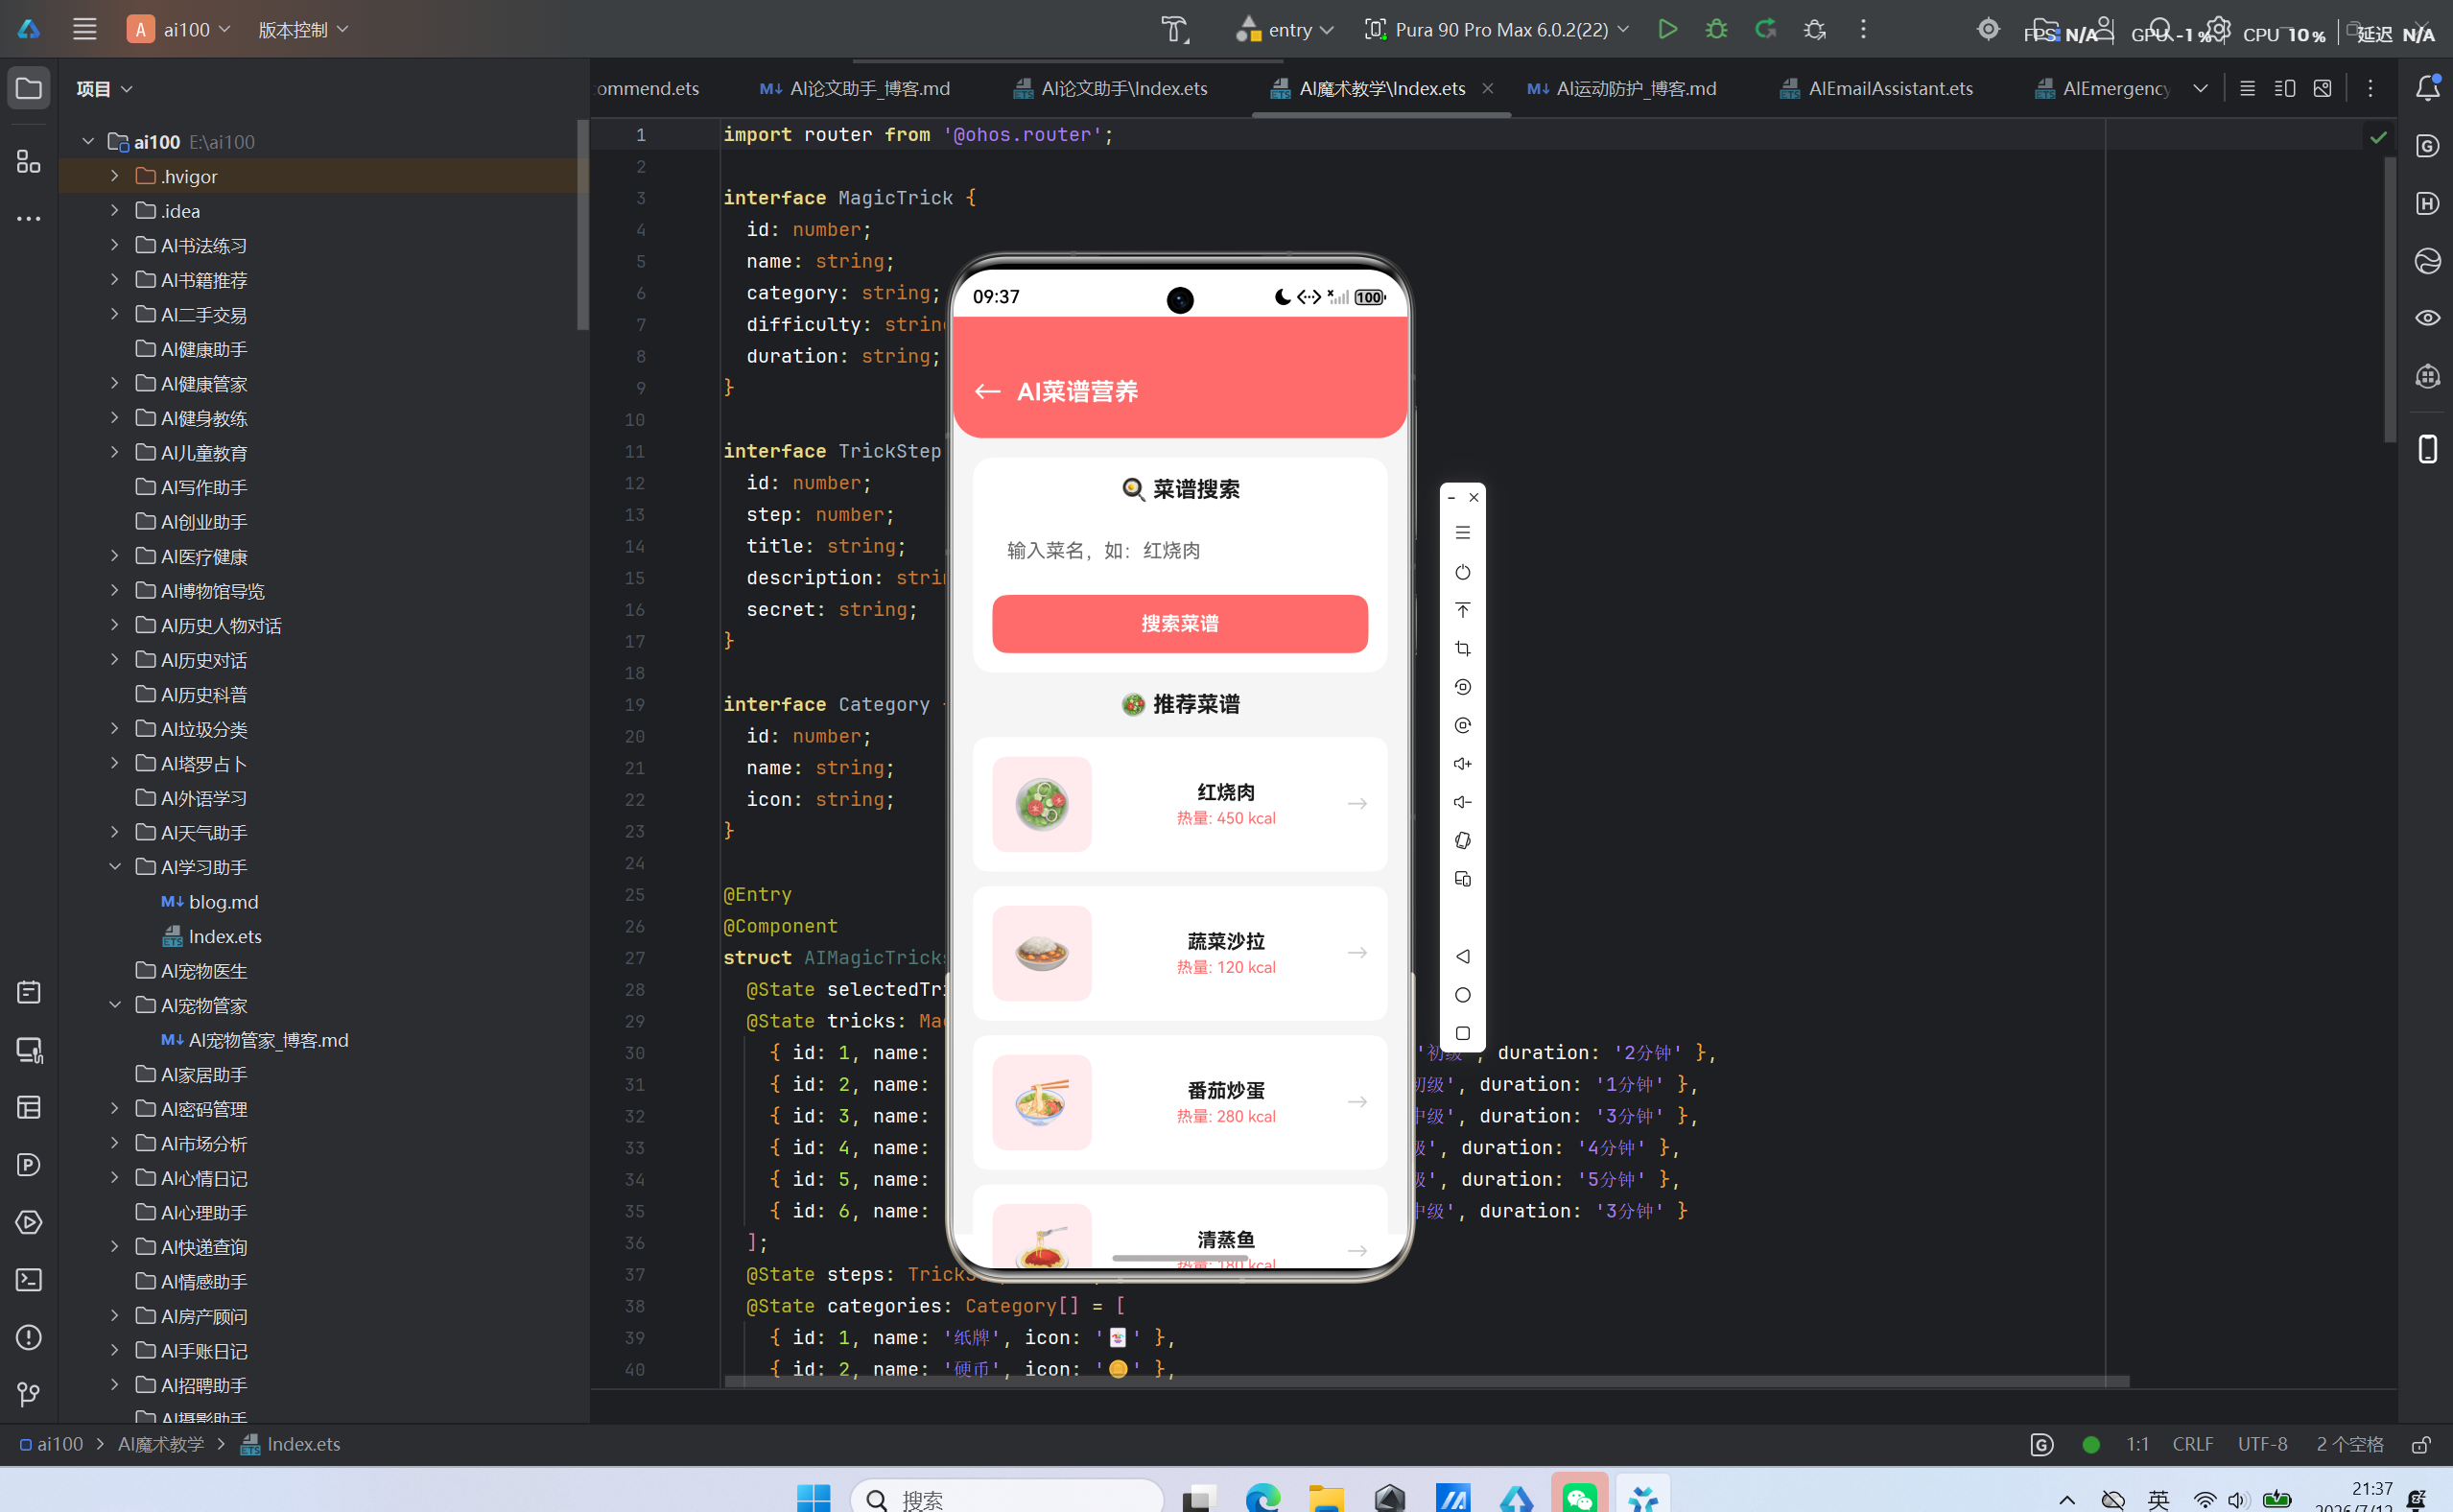Open the 项目 view dropdown
The image size is (2453, 1512).
(x=104, y=88)
